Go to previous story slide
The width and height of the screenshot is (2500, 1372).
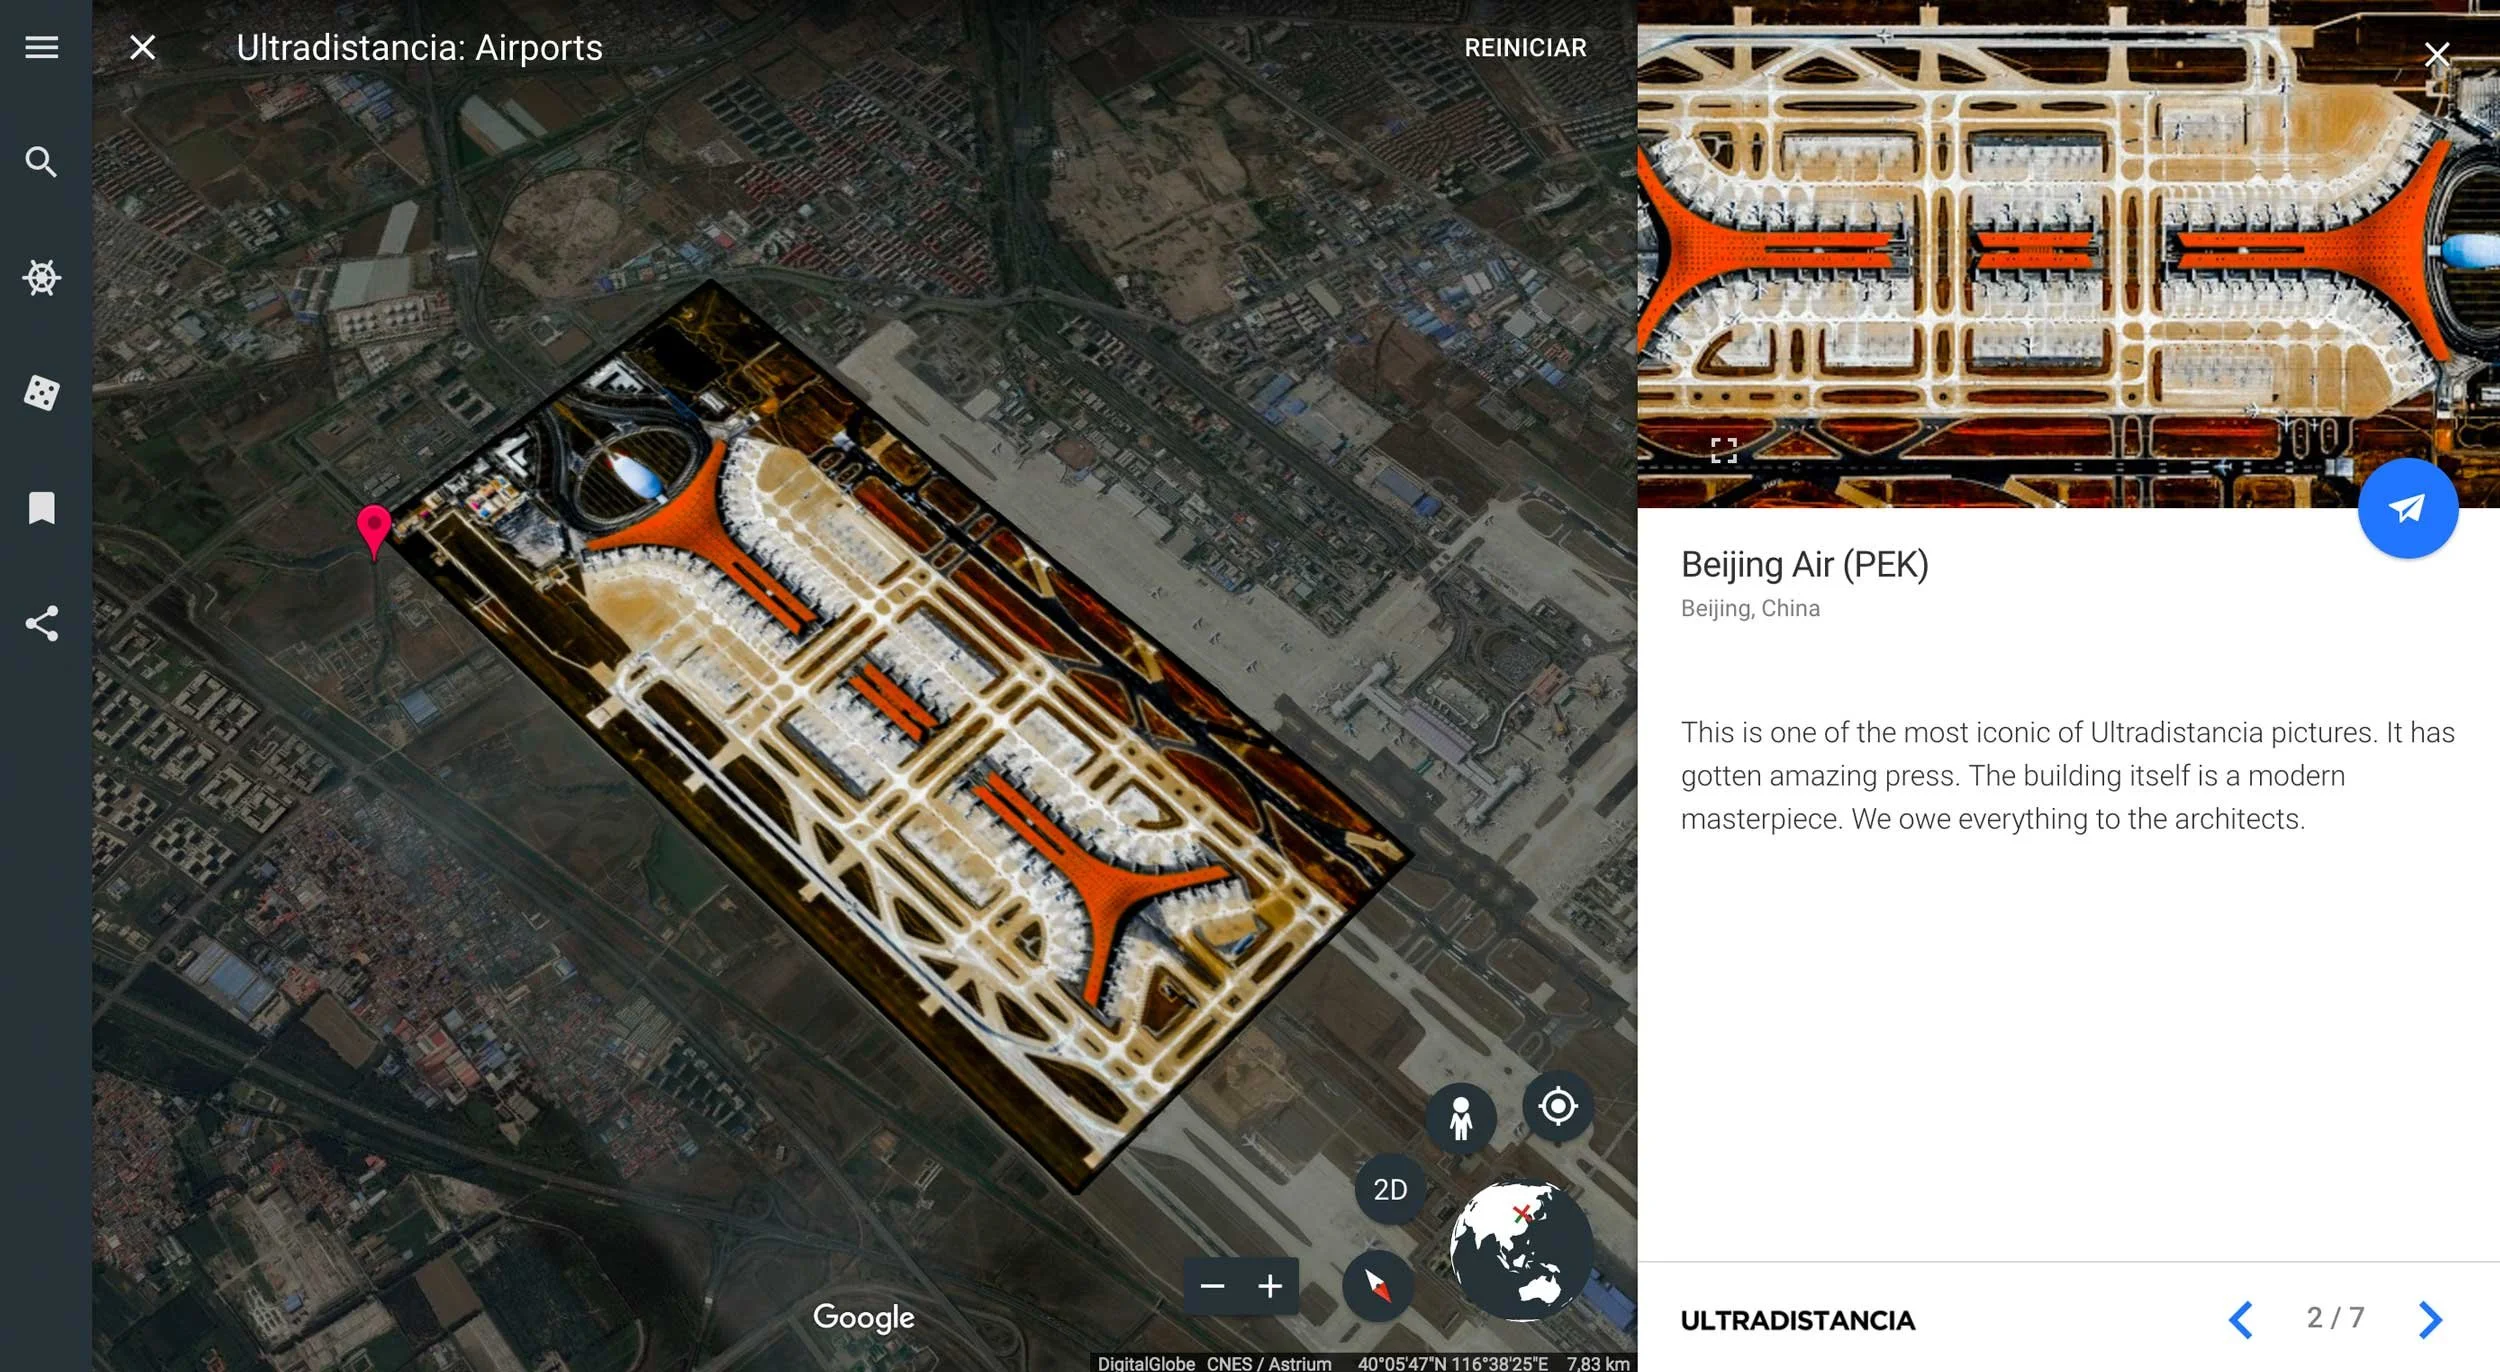pos(2241,1320)
